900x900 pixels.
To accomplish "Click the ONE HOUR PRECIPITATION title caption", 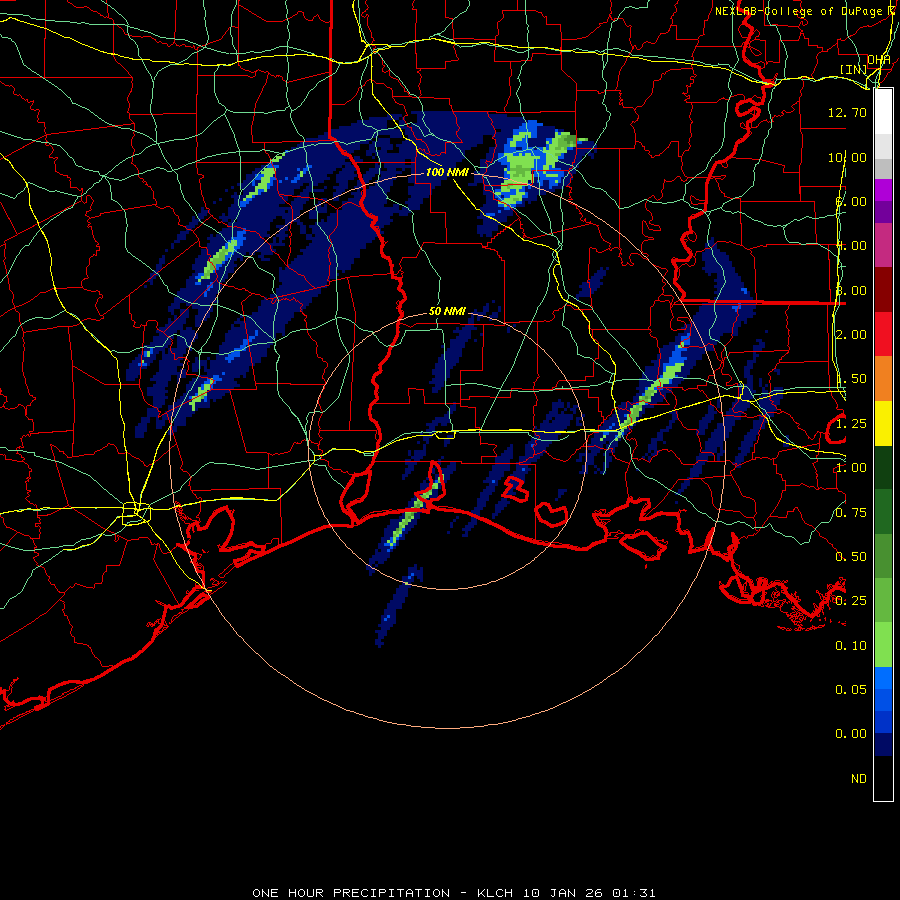I will [453, 893].
